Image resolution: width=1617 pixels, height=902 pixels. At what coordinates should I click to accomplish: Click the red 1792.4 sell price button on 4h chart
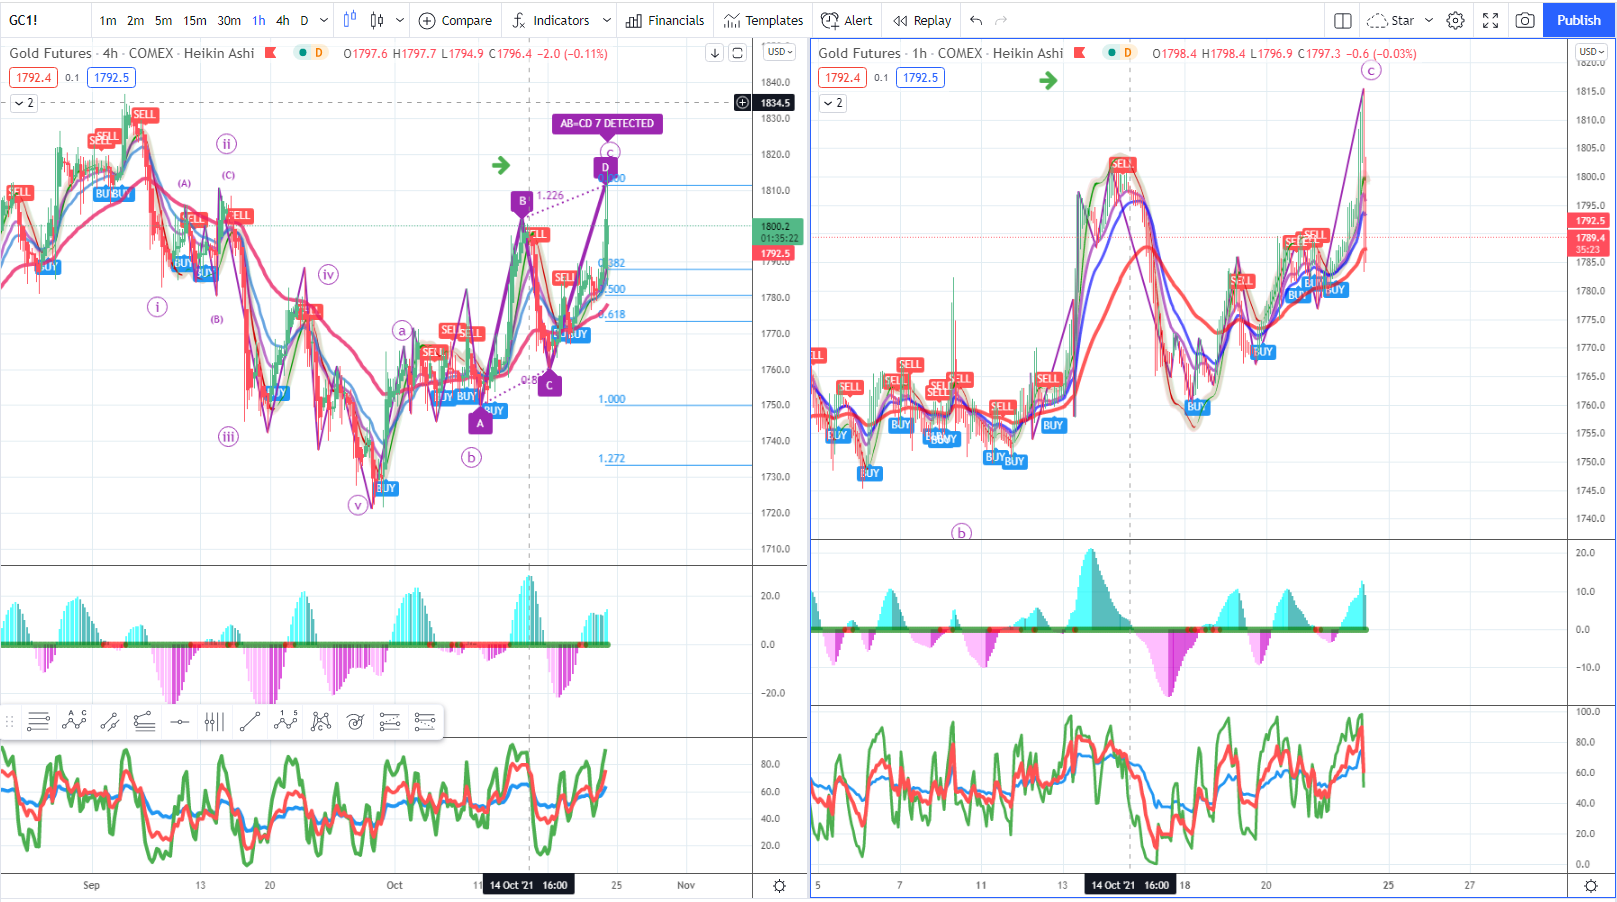[x=33, y=78]
